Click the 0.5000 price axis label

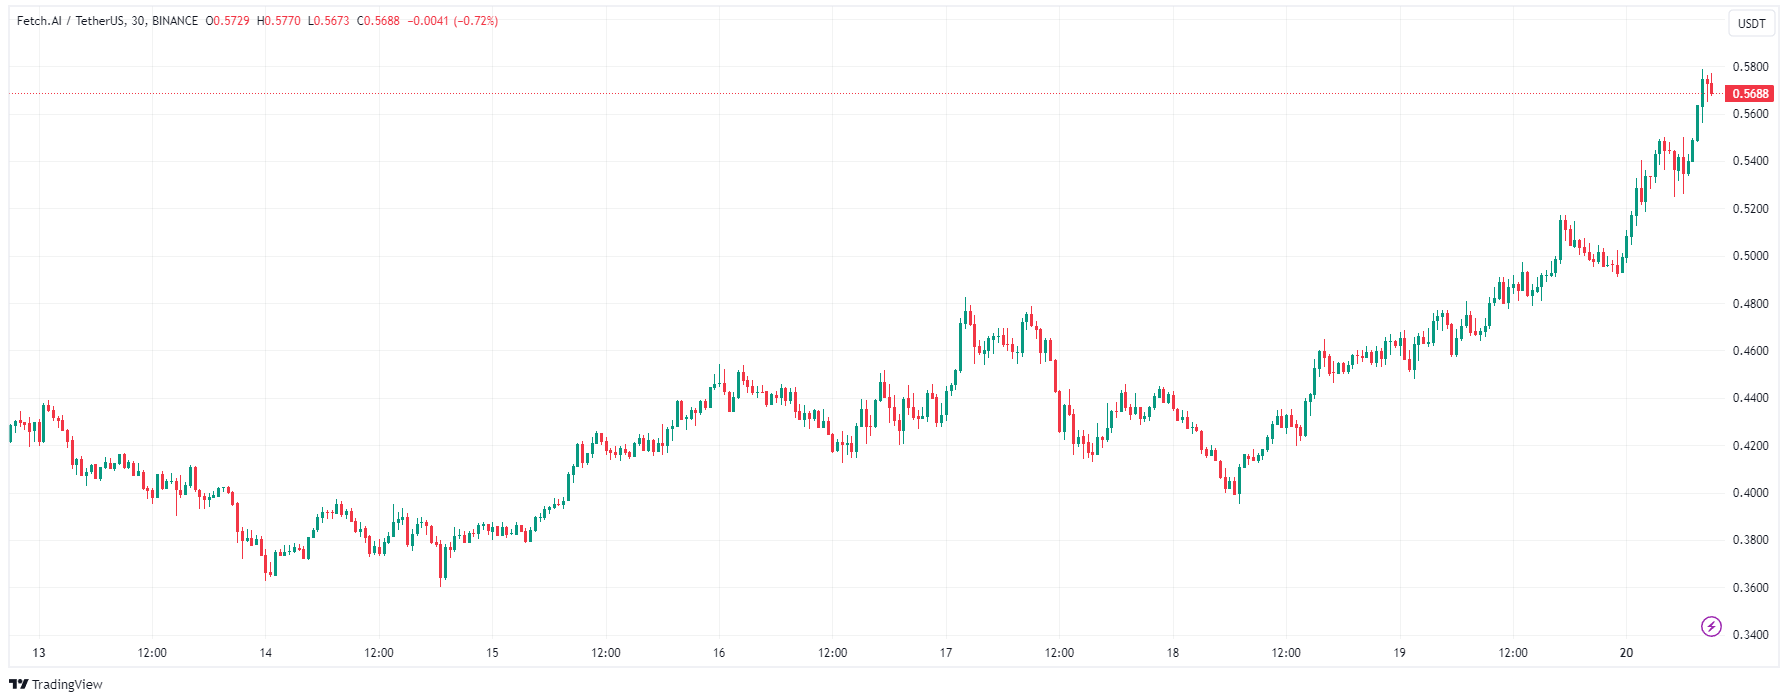pos(1750,256)
